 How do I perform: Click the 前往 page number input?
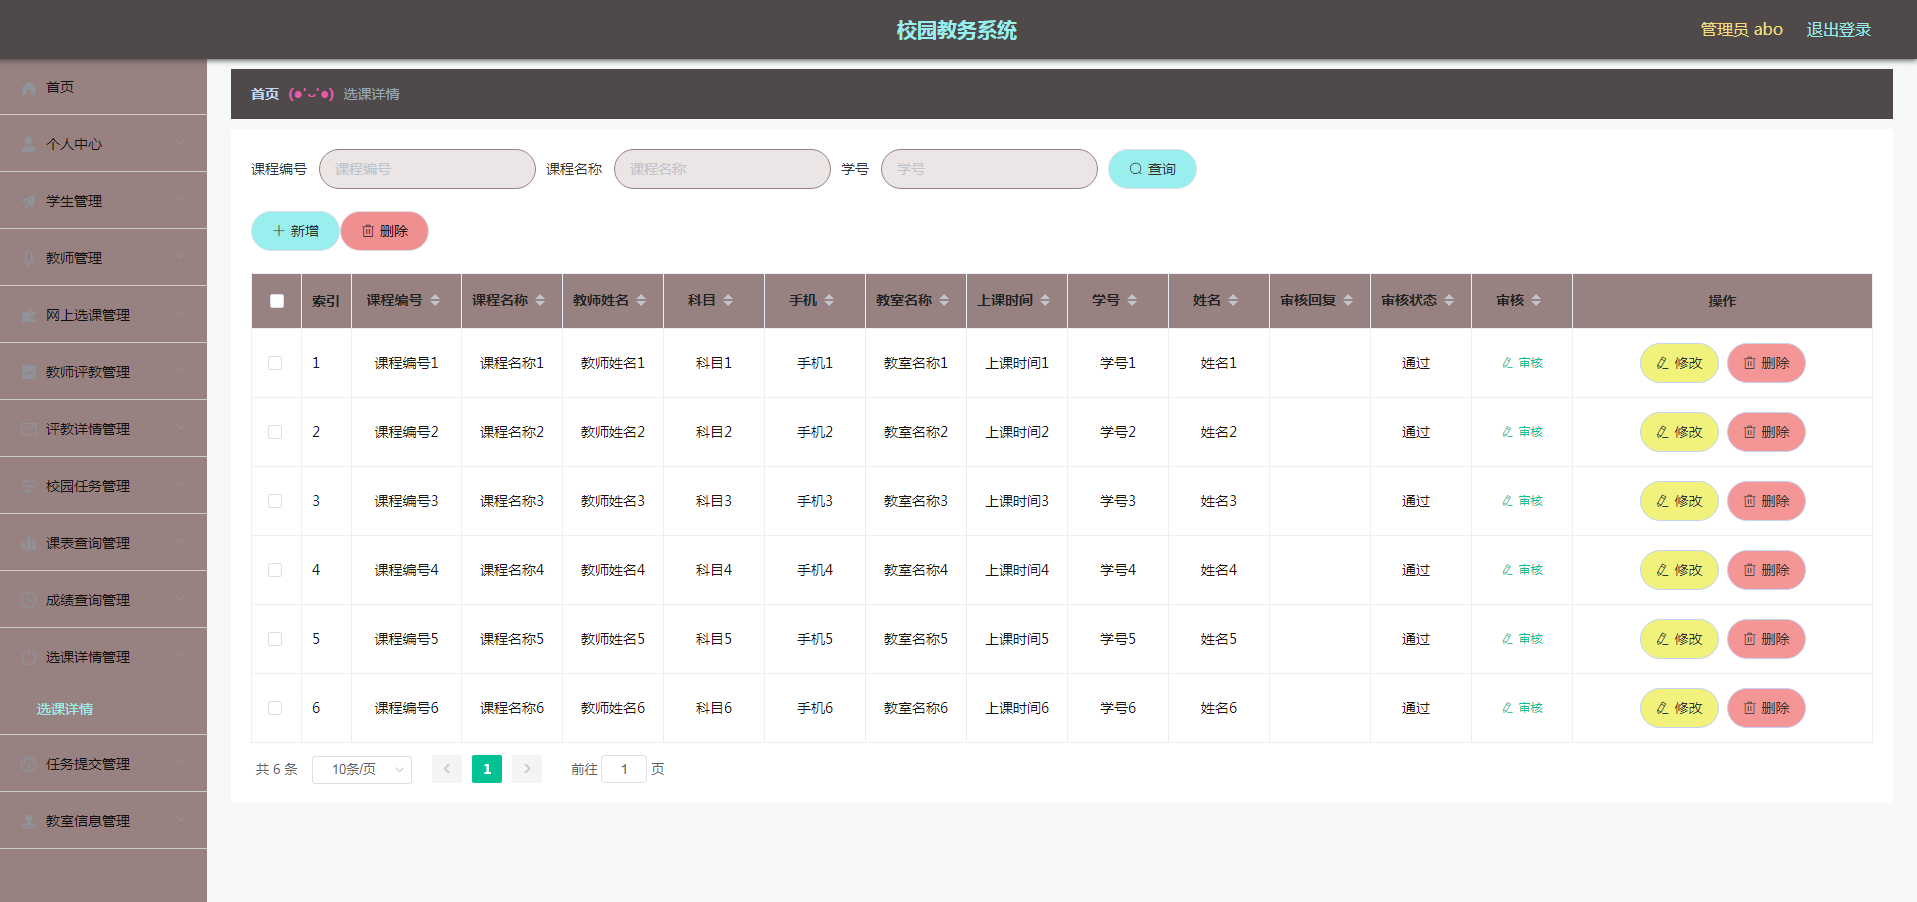coord(624,769)
